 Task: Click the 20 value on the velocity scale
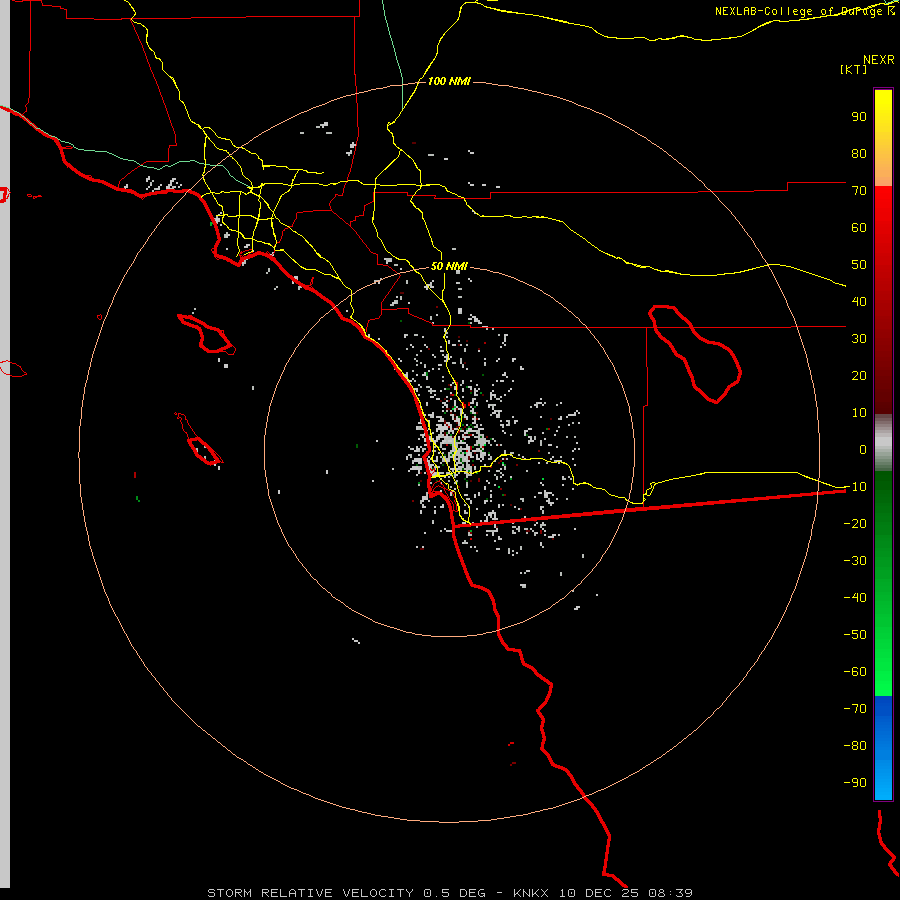(x=859, y=375)
